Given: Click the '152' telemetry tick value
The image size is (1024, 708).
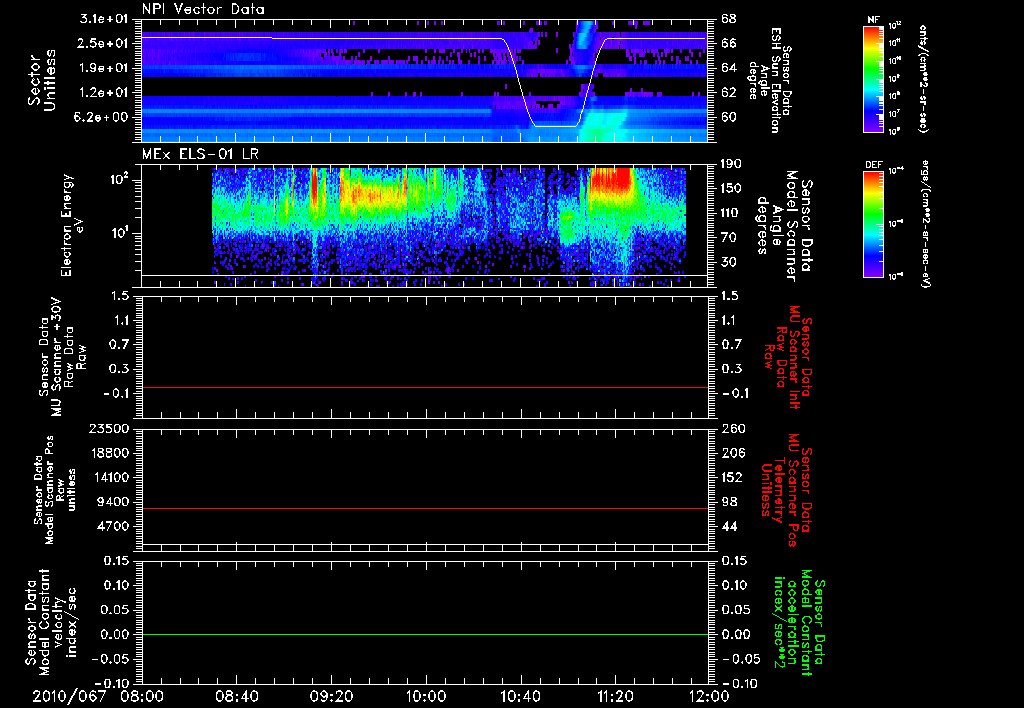Looking at the screenshot, I should pos(733,477).
